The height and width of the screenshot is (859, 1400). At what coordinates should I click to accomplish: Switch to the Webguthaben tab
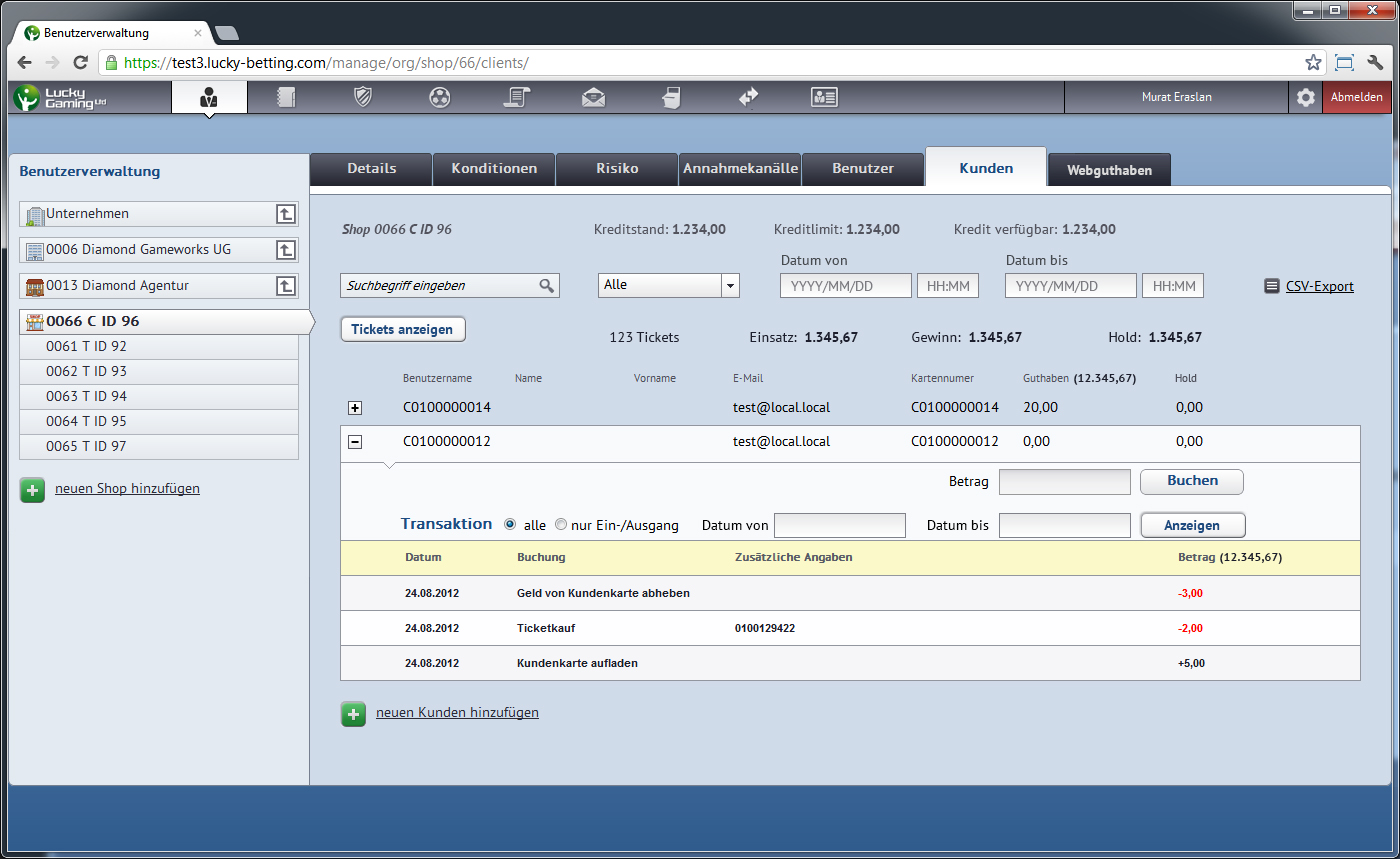point(1109,170)
